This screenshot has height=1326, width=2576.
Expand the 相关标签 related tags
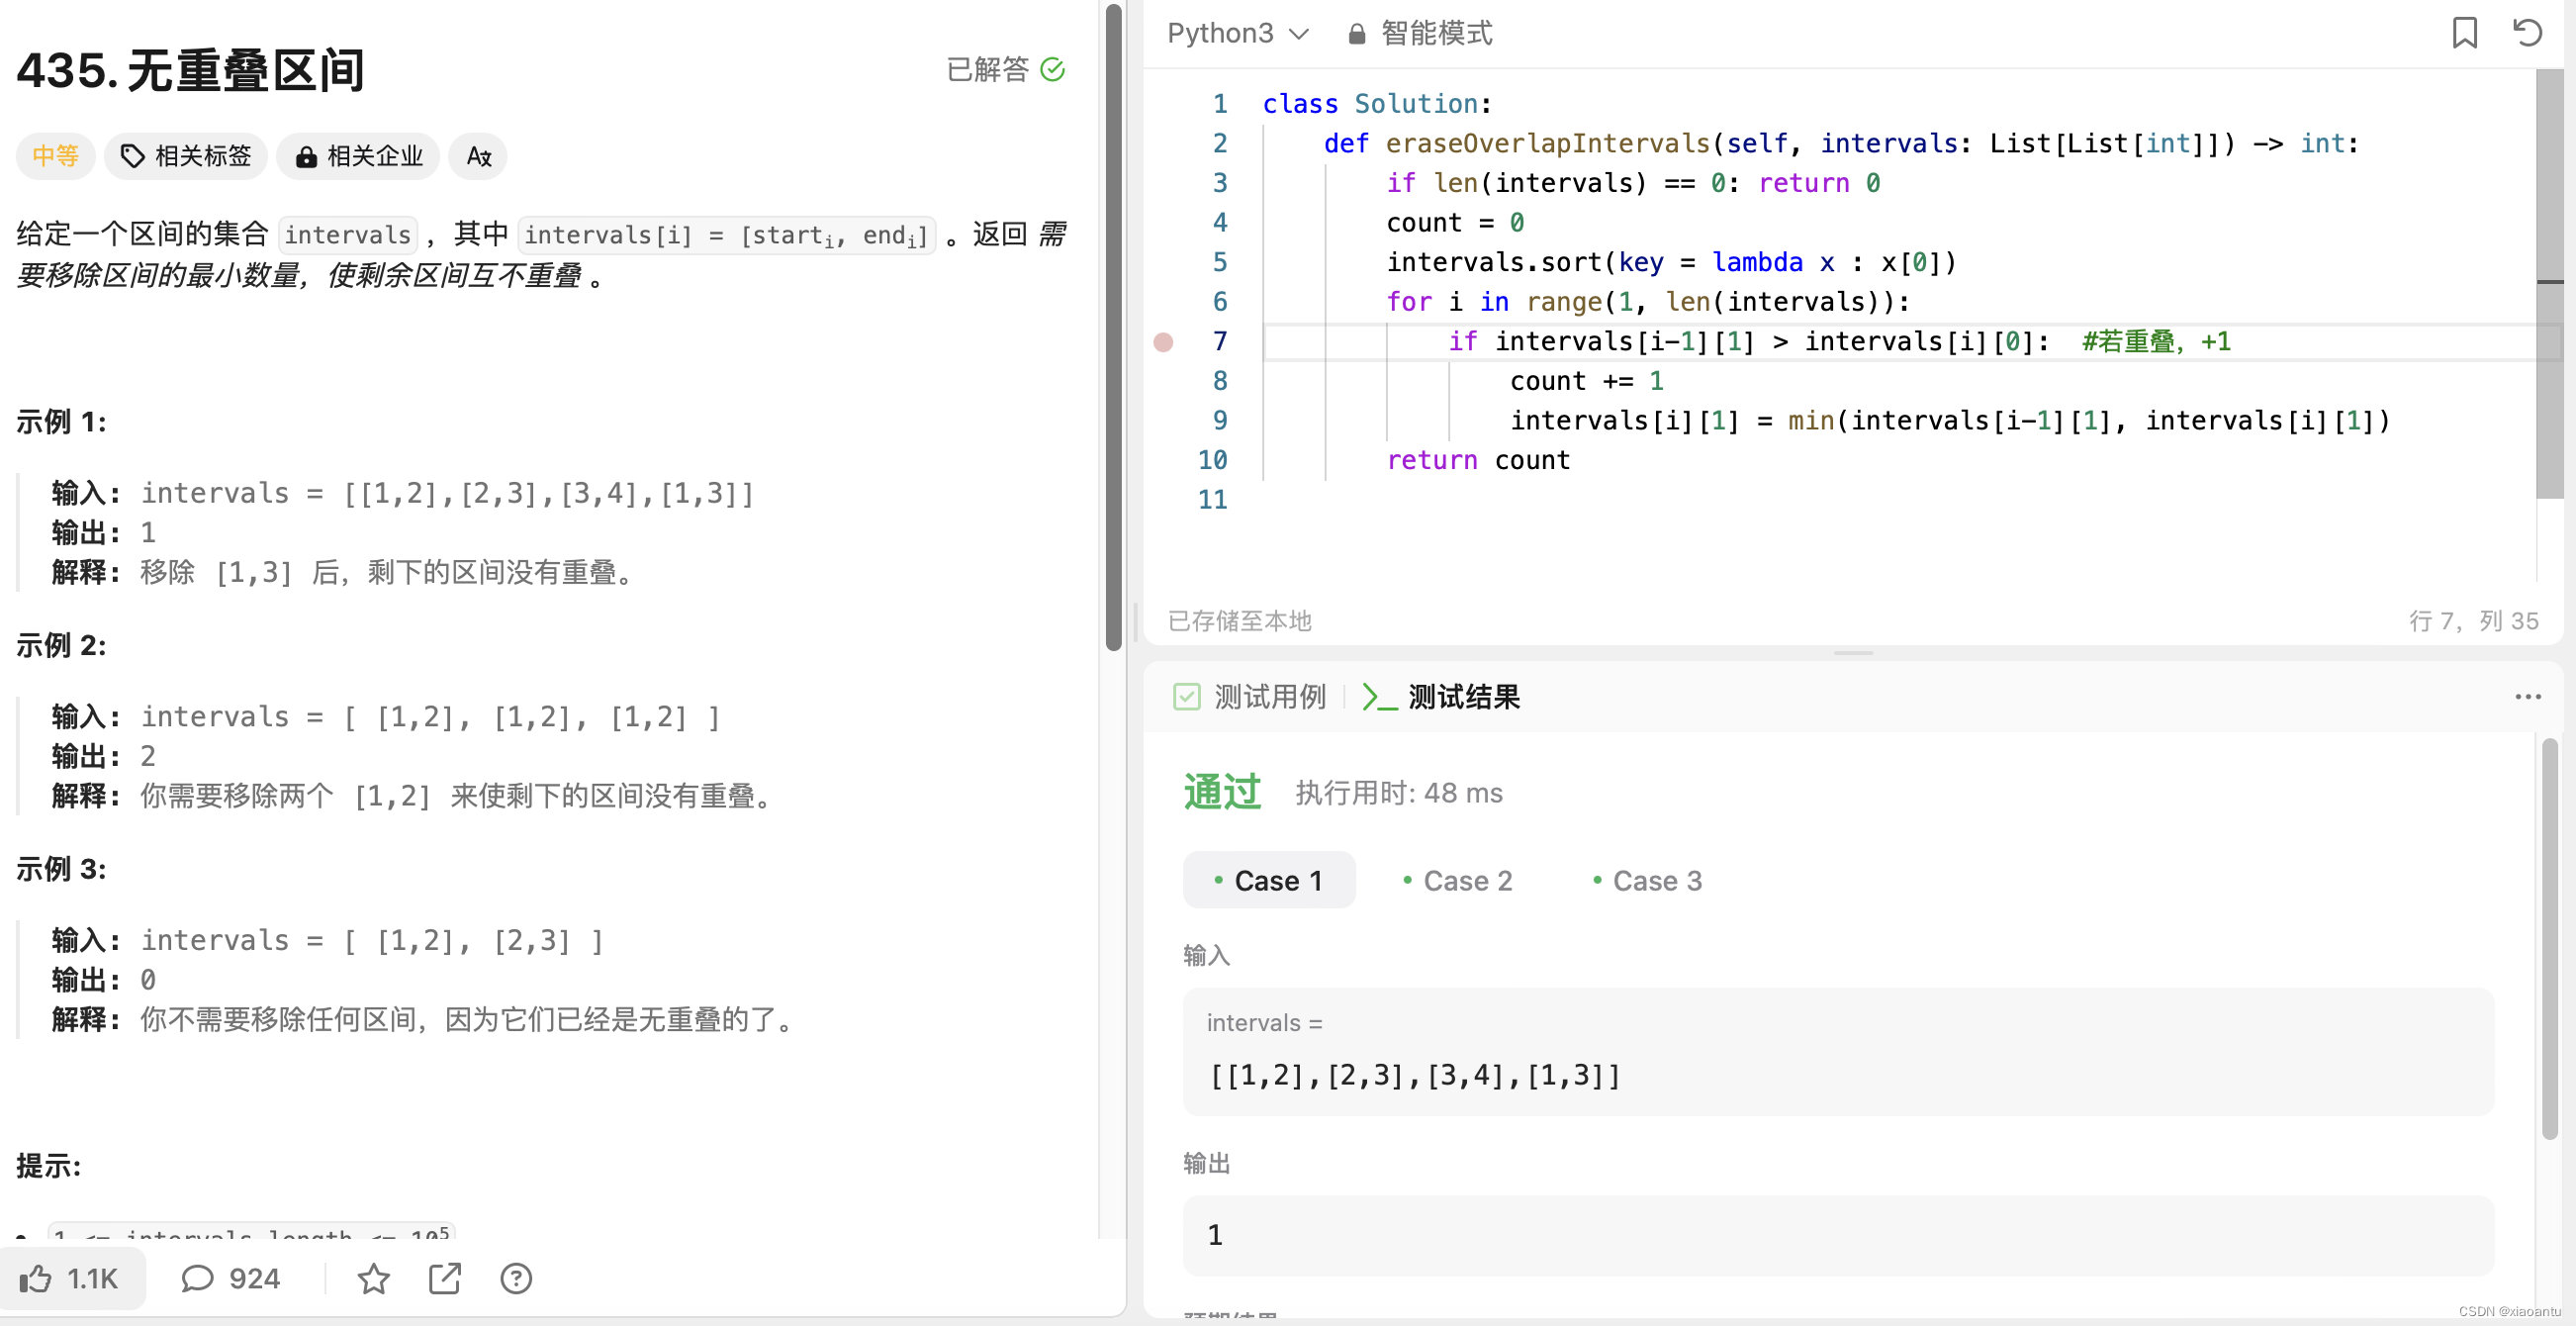pyautogui.click(x=186, y=156)
